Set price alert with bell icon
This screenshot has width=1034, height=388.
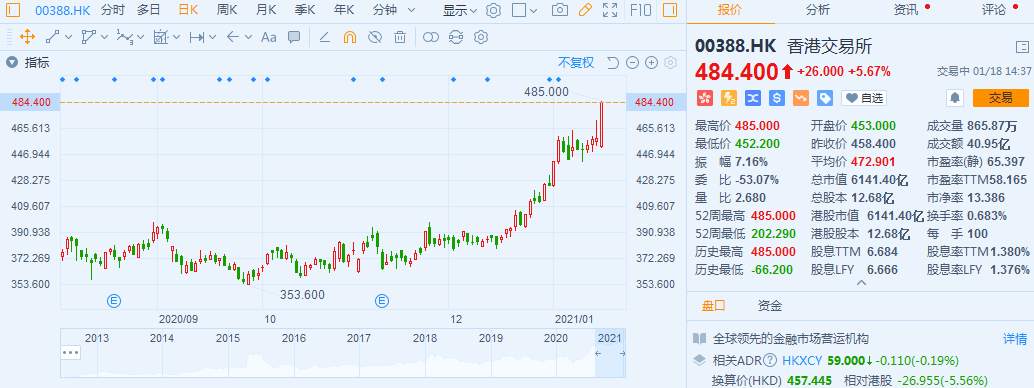coord(954,98)
